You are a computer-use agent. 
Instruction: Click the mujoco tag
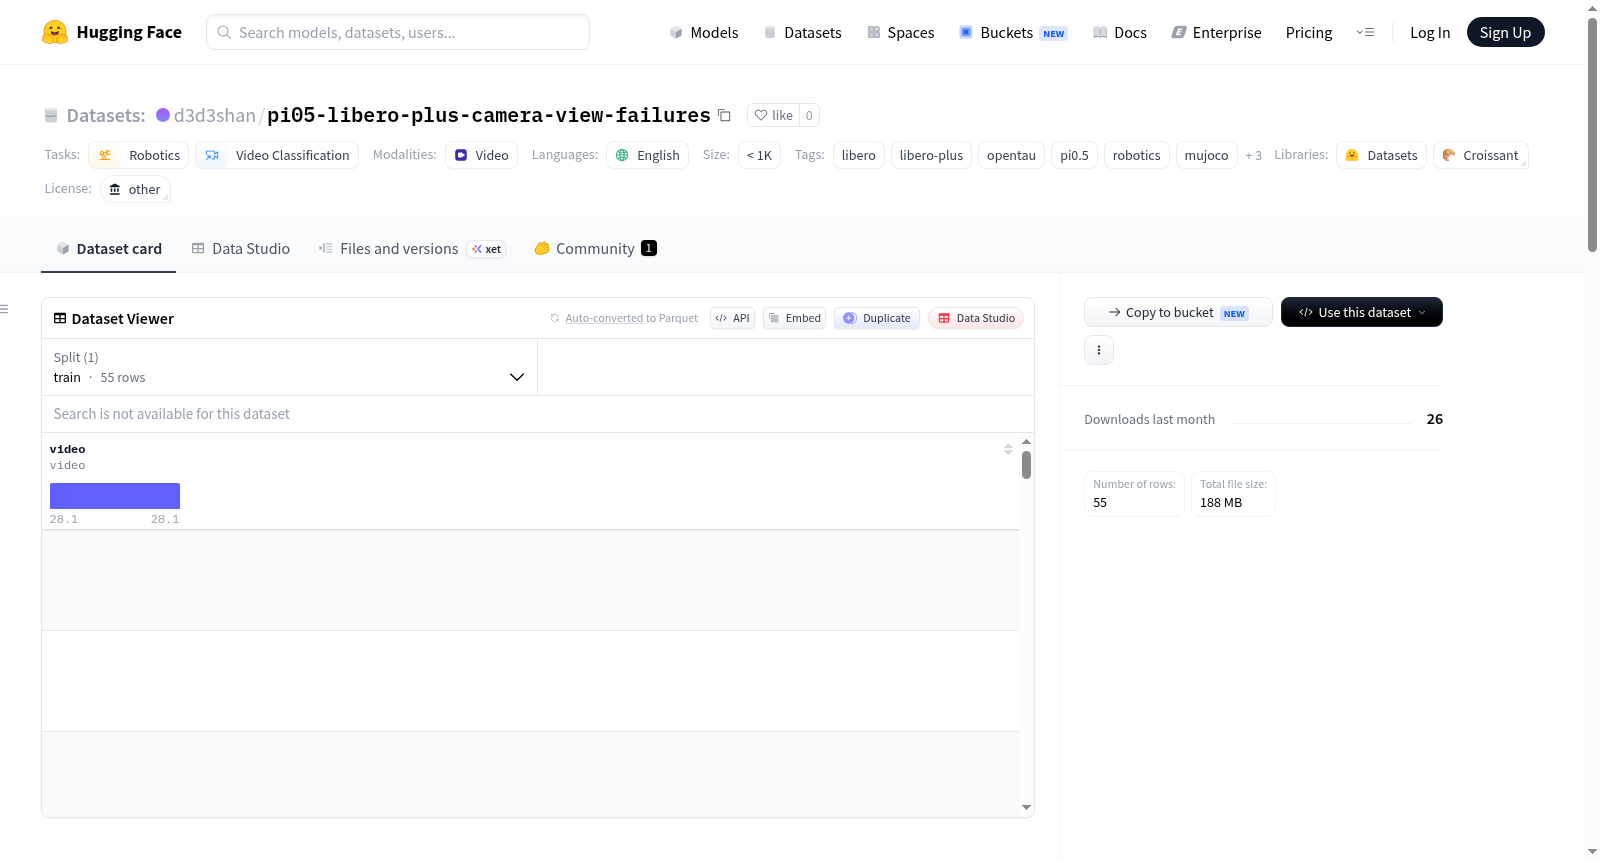click(1206, 155)
